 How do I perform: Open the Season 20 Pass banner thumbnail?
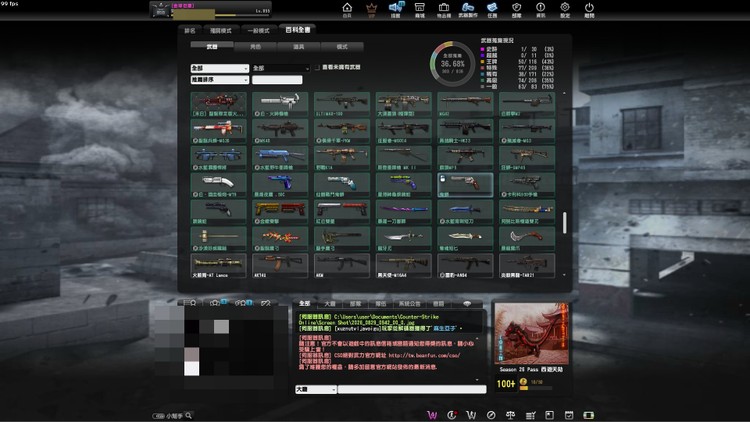coord(531,333)
